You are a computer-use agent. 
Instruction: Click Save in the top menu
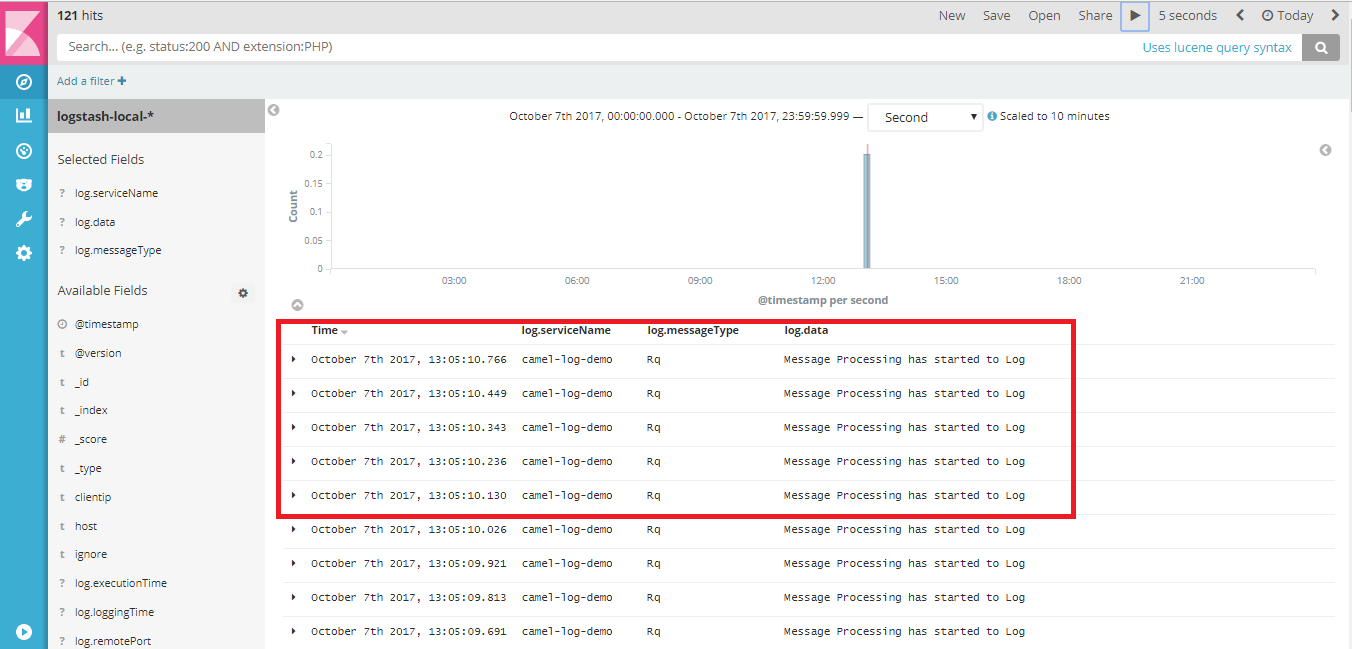tap(996, 16)
